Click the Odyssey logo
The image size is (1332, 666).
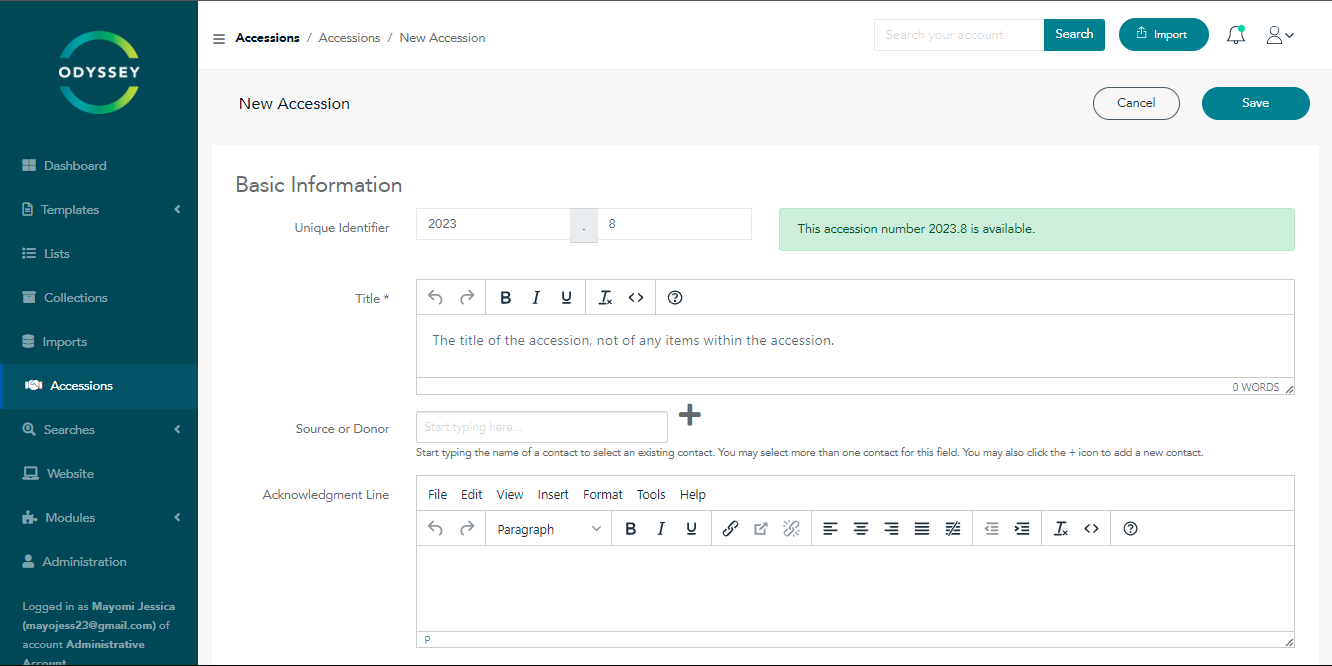coord(99,72)
